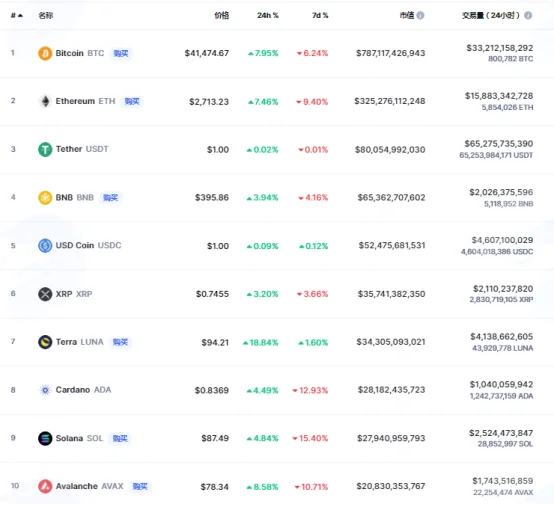Sort the table by 24h % column

click(x=268, y=15)
